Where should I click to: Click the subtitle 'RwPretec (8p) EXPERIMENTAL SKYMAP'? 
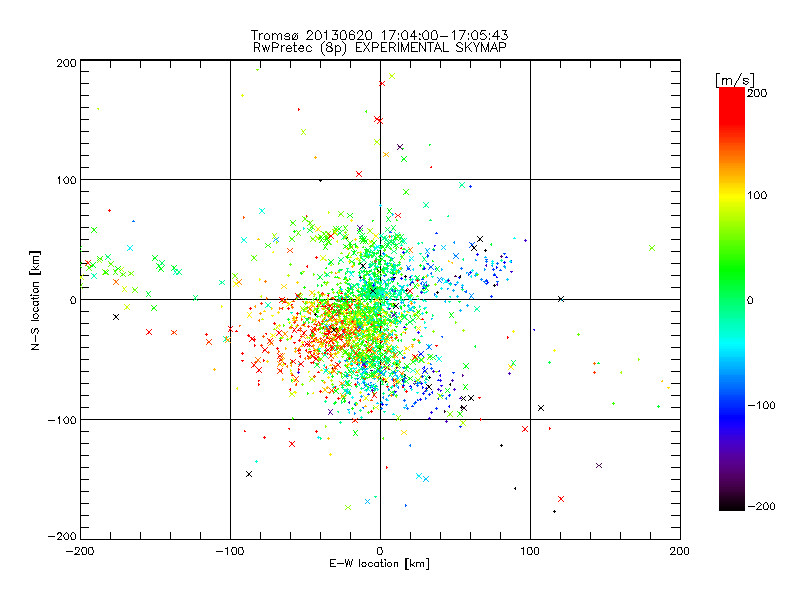[380, 48]
